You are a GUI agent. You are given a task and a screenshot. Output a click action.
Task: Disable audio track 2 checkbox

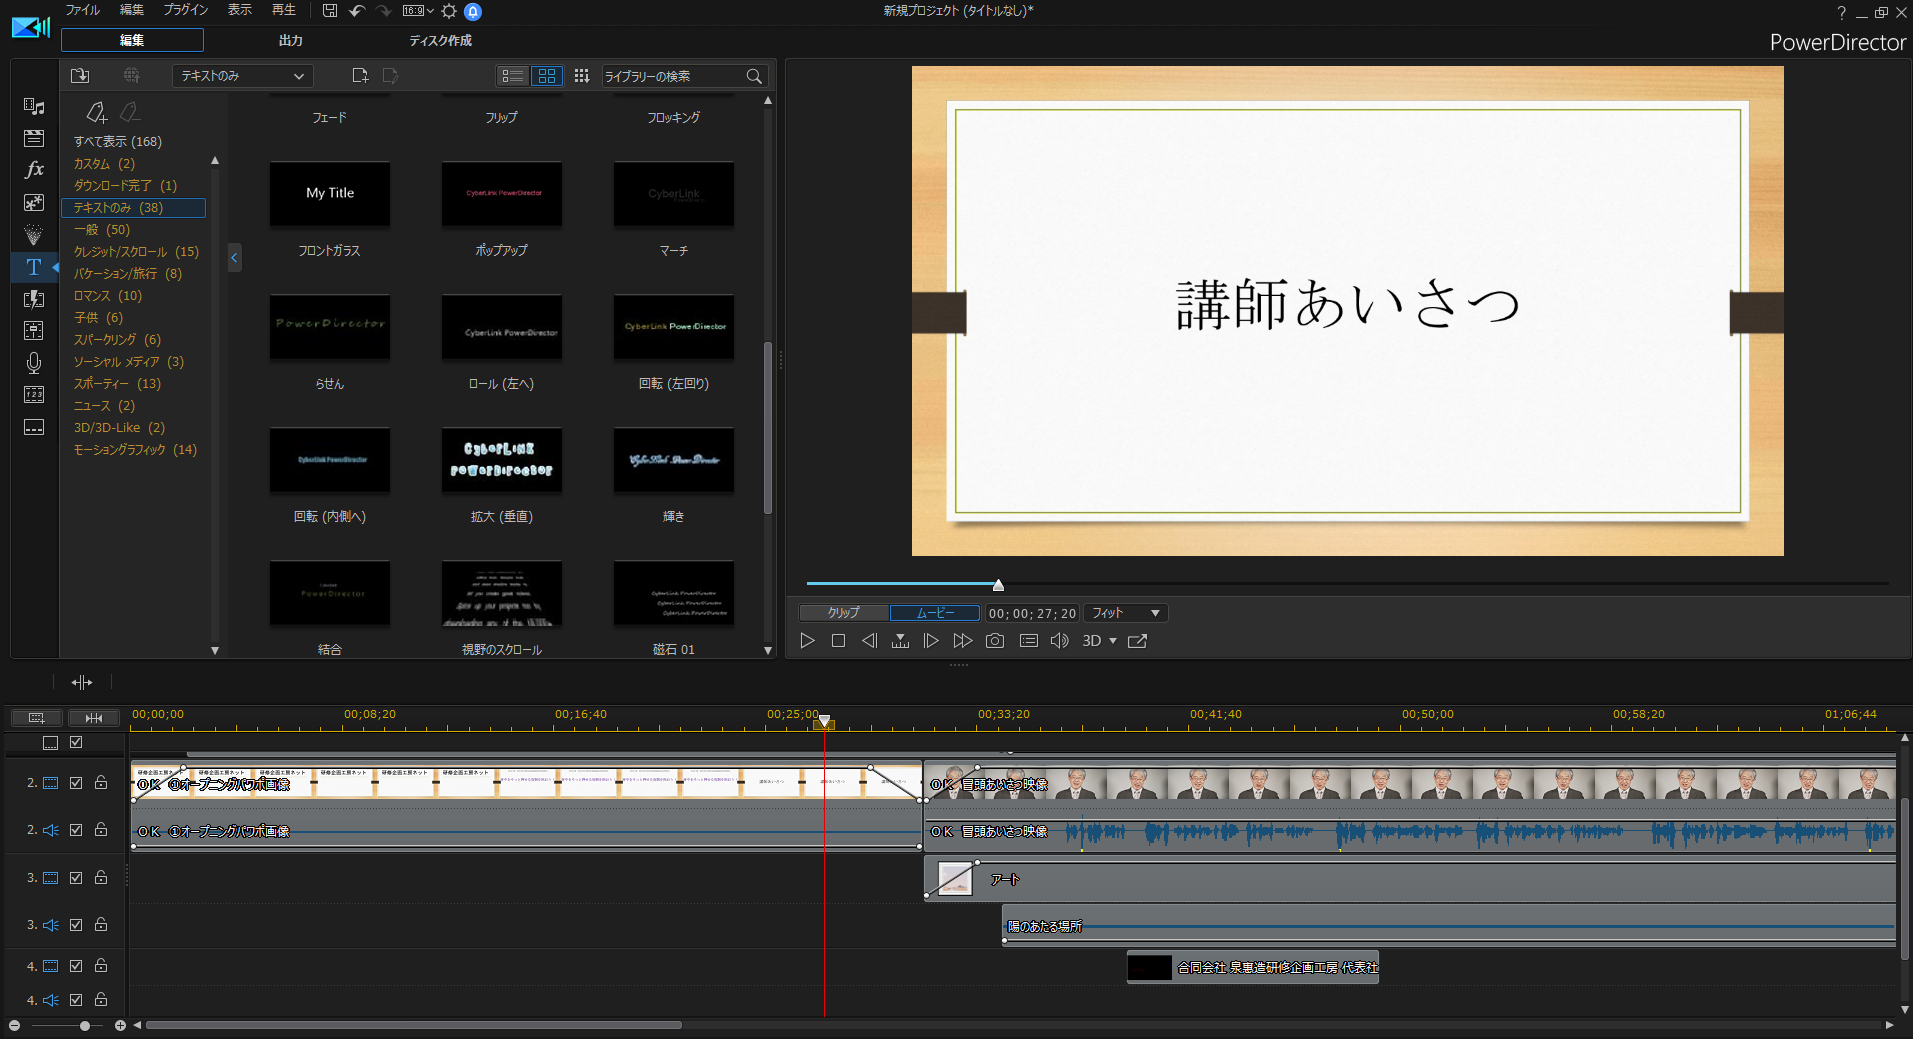pyautogui.click(x=76, y=830)
